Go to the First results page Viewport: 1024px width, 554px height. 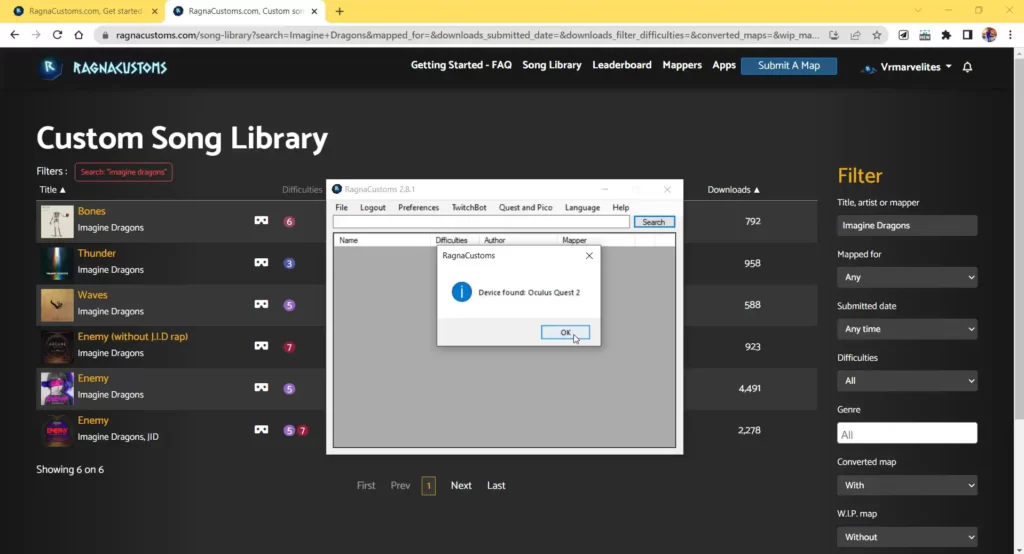pyautogui.click(x=366, y=485)
